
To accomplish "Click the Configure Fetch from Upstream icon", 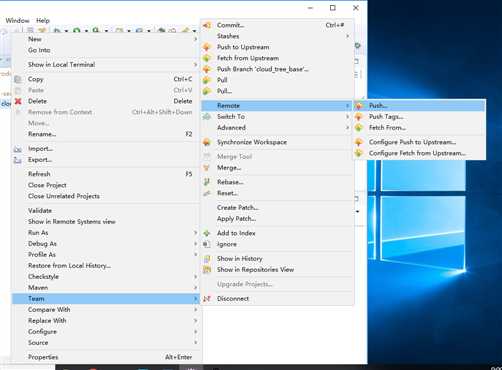I will click(x=359, y=153).
